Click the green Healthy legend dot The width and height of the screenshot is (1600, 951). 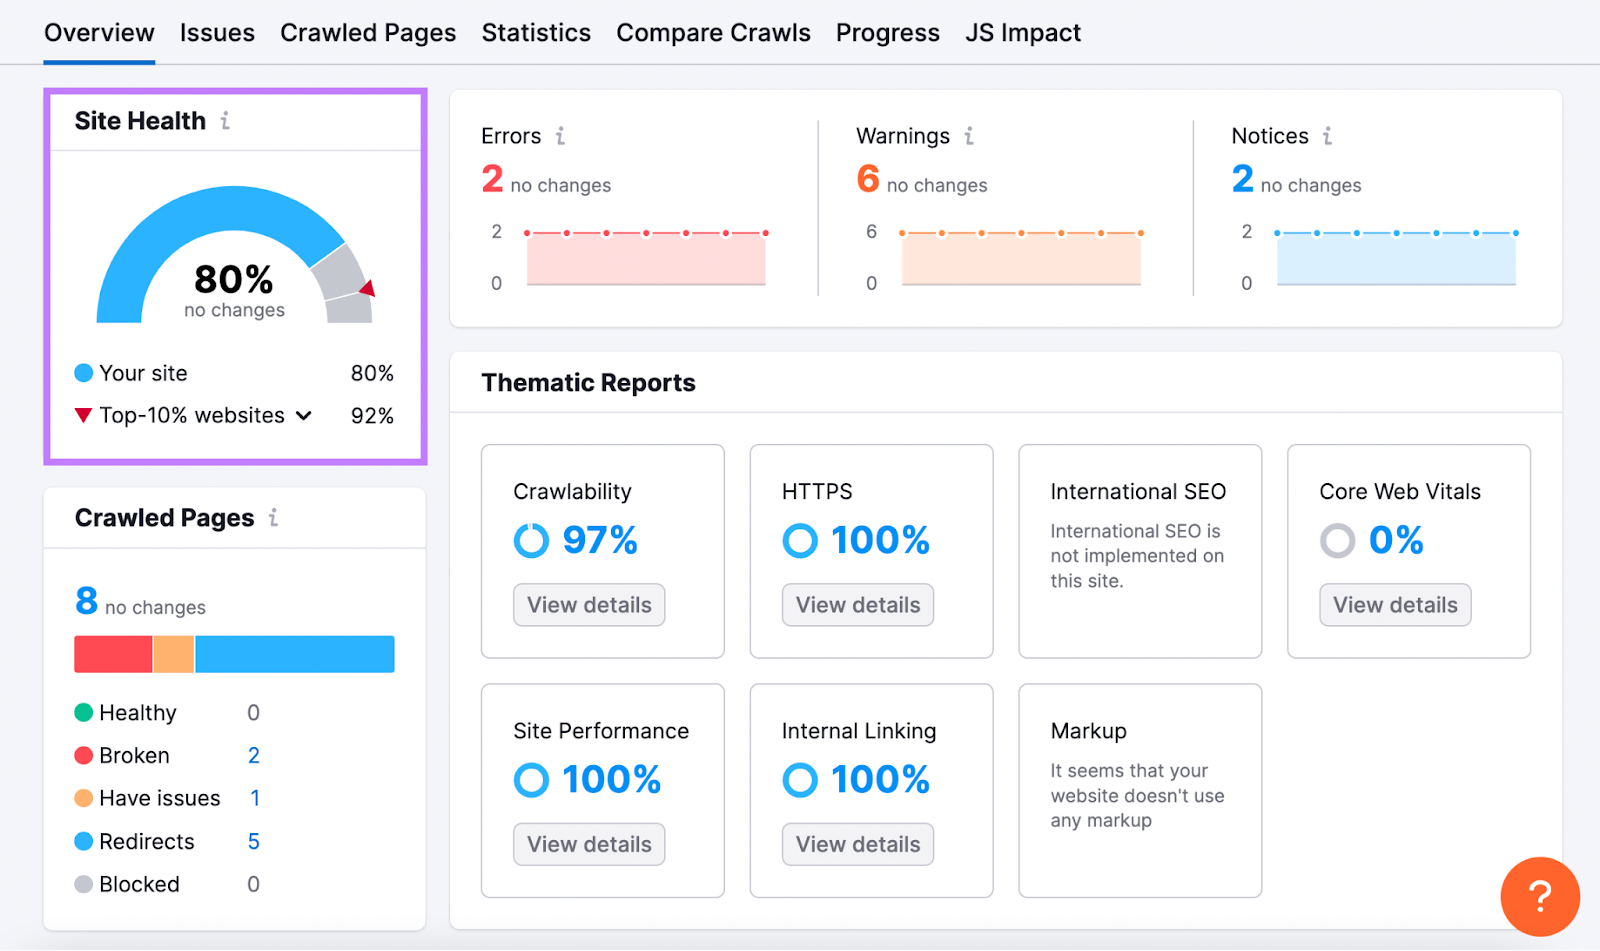point(84,713)
